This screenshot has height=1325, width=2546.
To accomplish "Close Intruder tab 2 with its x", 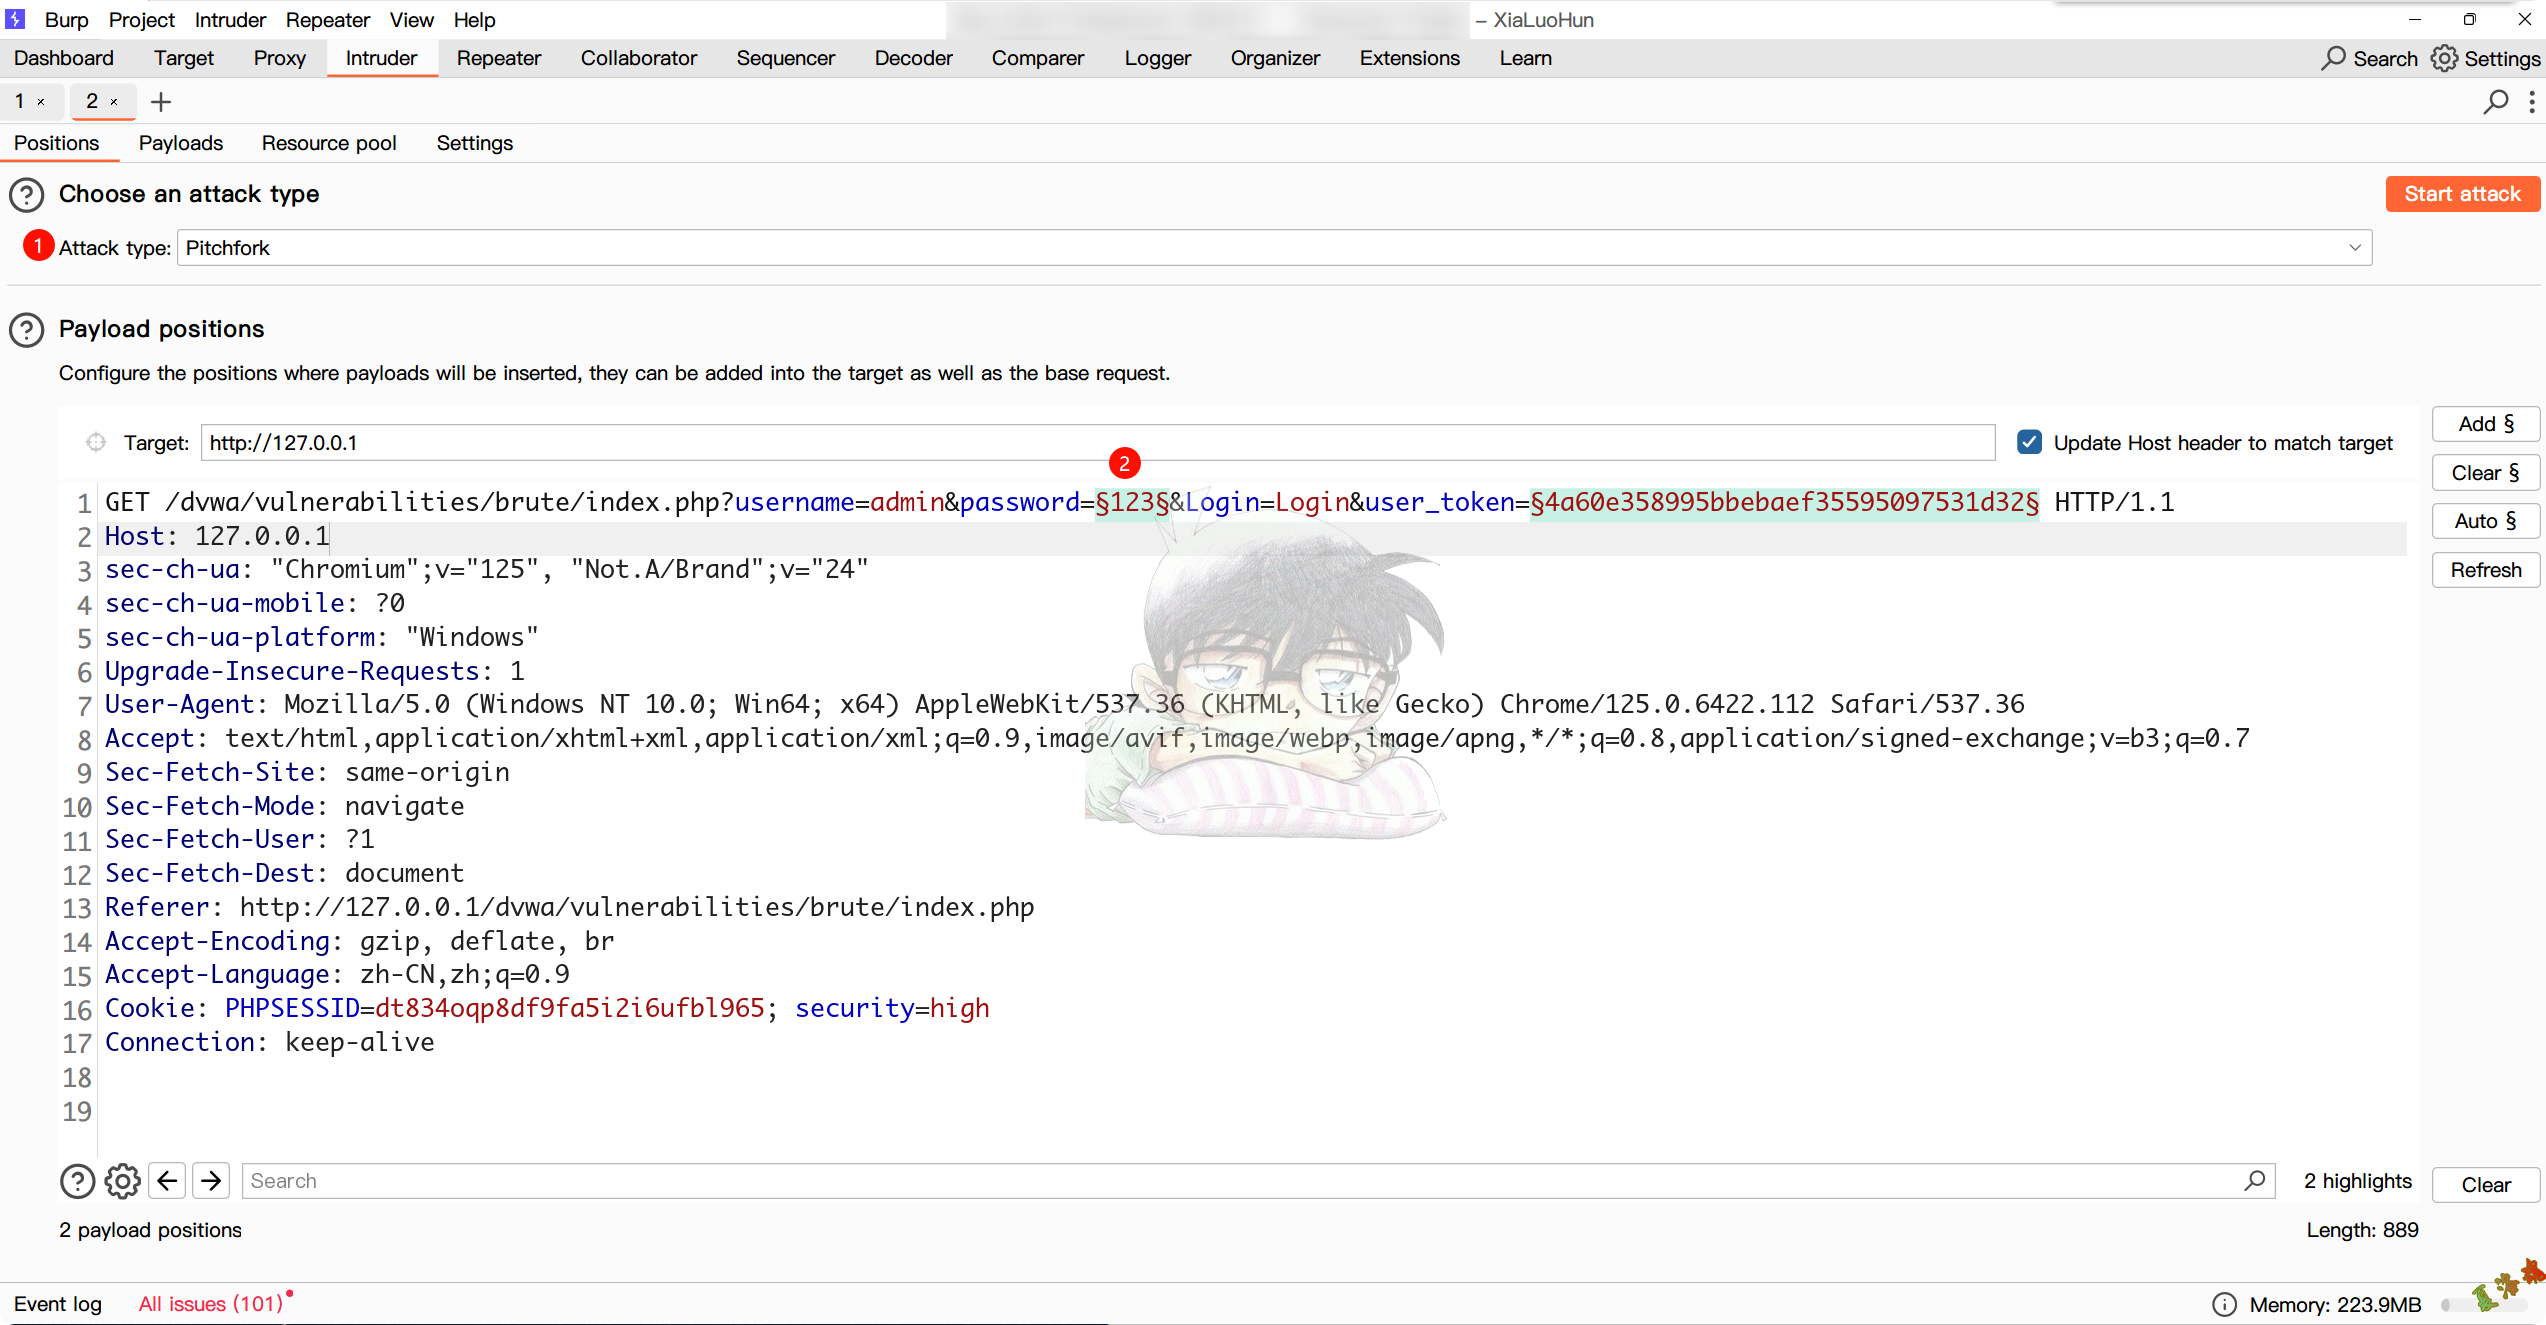I will [114, 102].
